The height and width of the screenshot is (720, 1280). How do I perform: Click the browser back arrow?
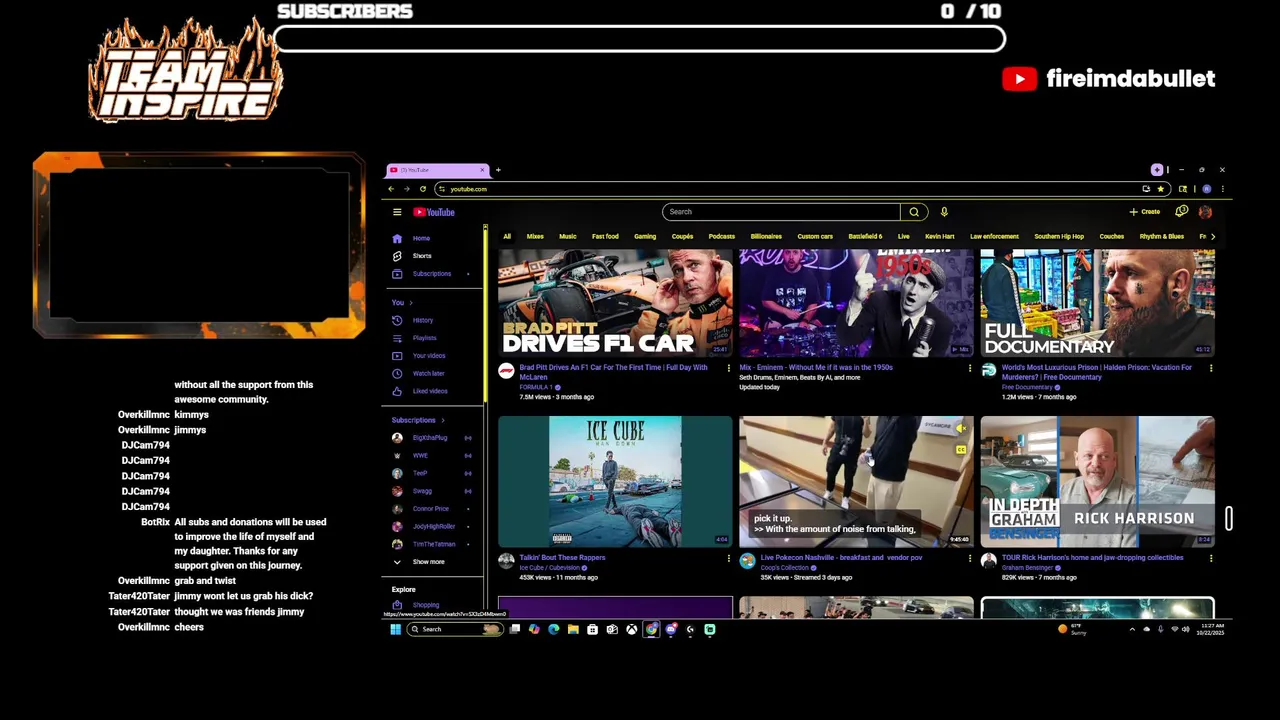[x=391, y=189]
